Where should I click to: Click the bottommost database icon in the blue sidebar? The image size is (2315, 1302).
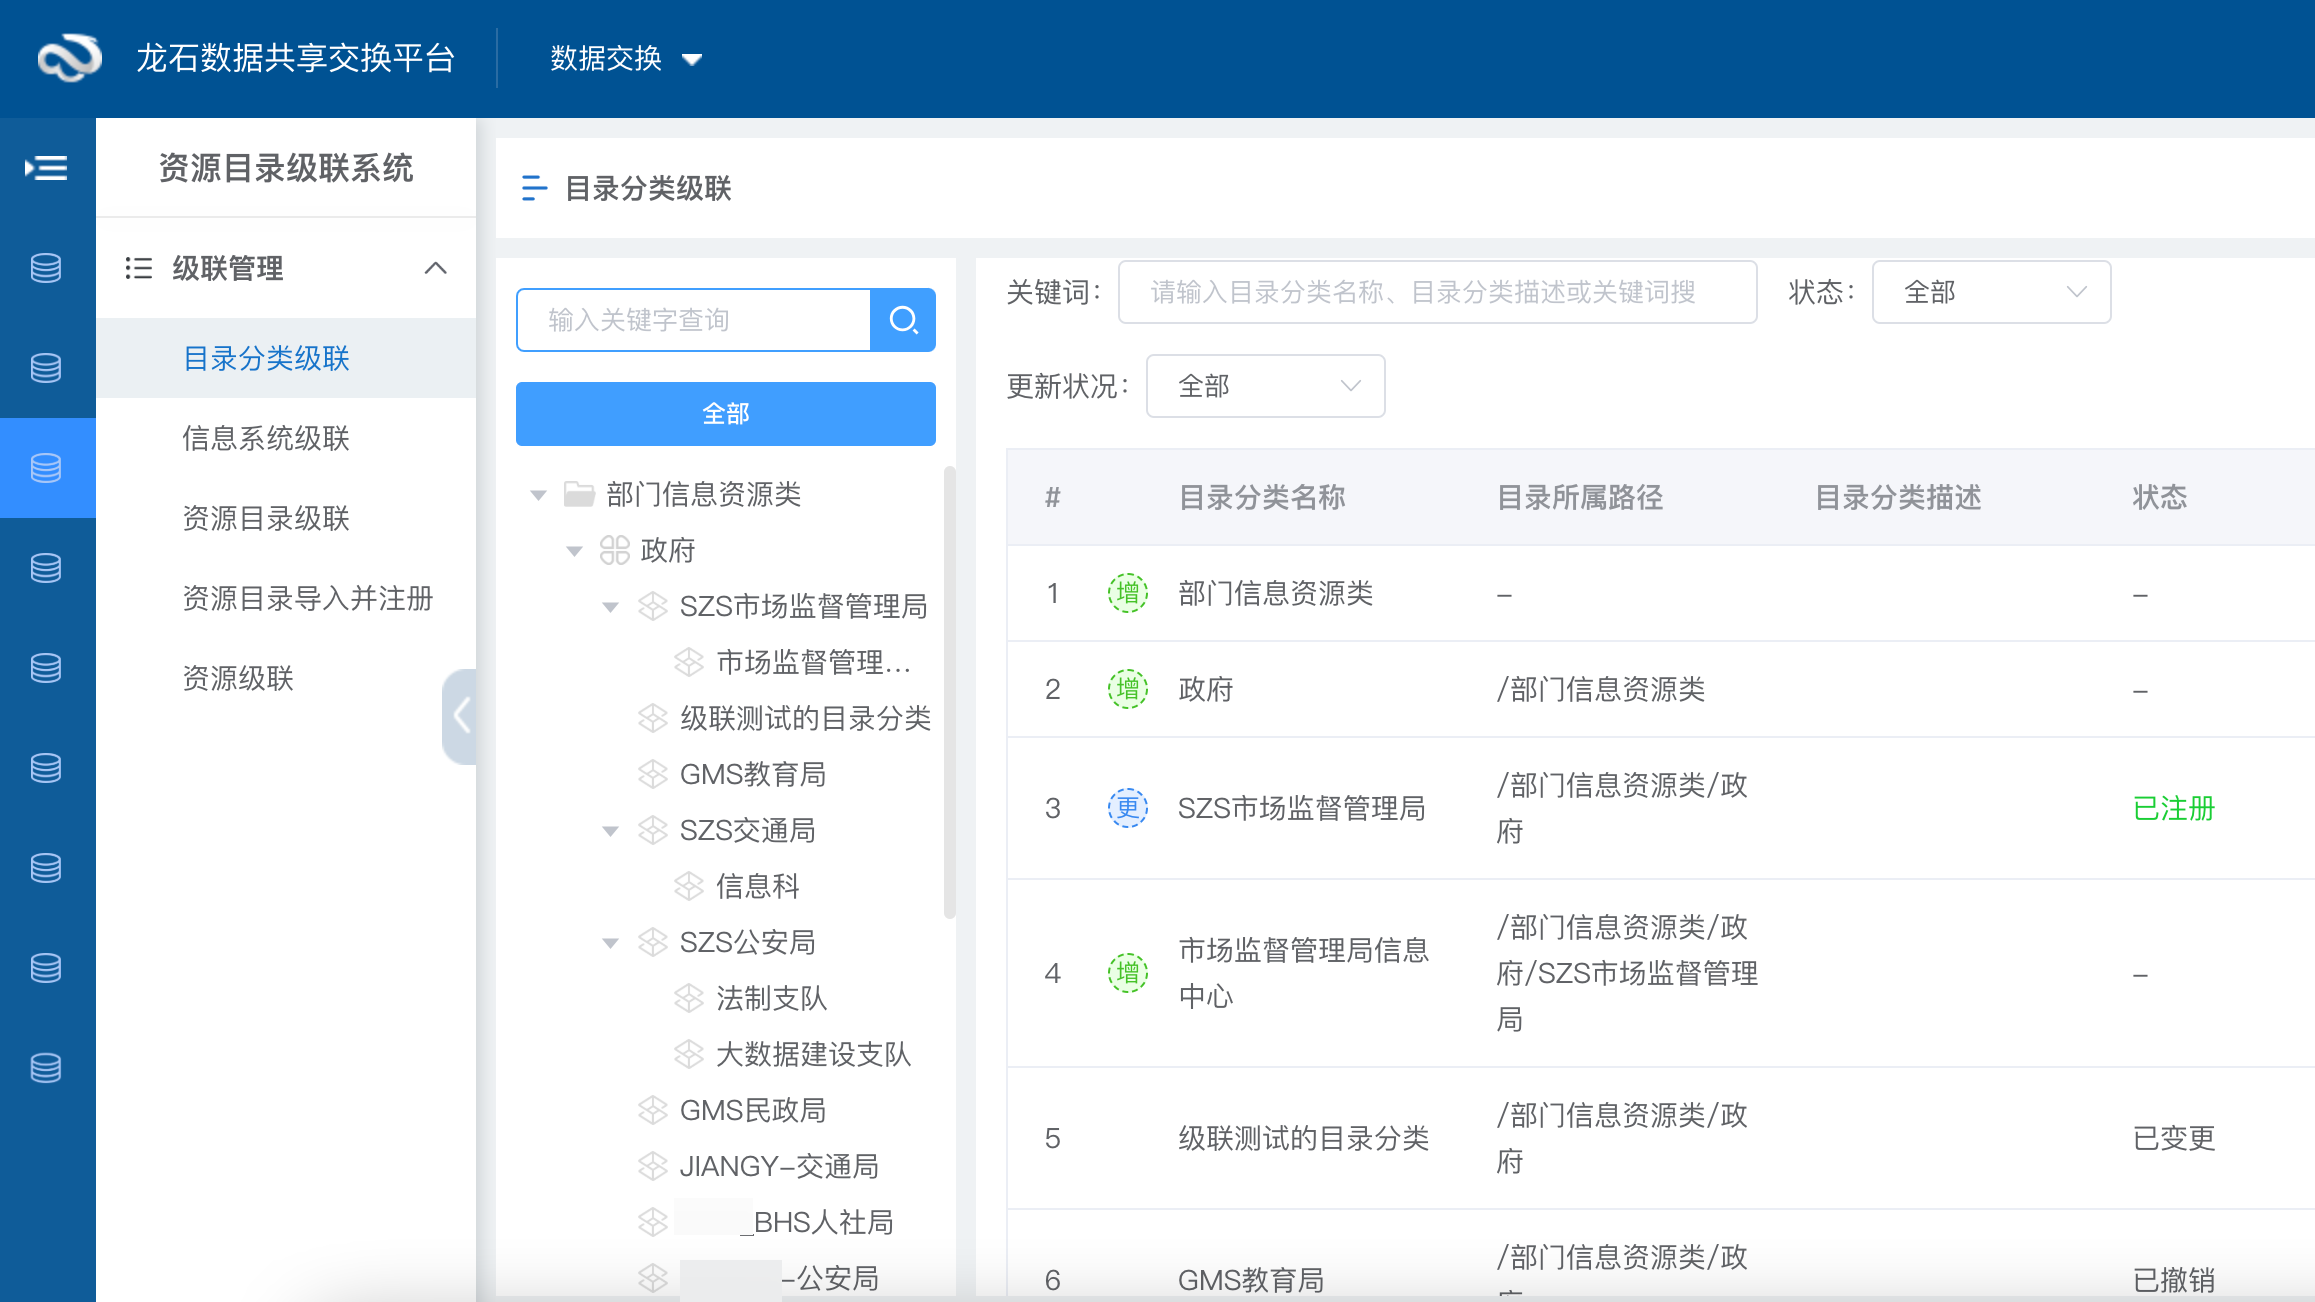click(46, 1067)
